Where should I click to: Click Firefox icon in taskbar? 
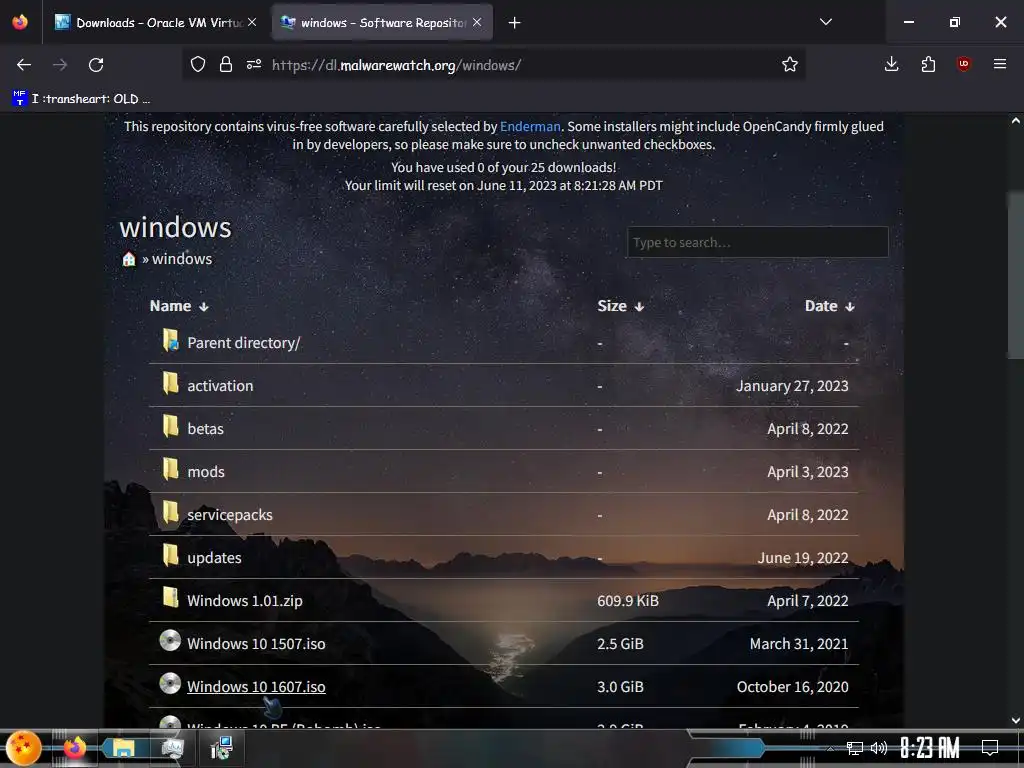(x=74, y=748)
